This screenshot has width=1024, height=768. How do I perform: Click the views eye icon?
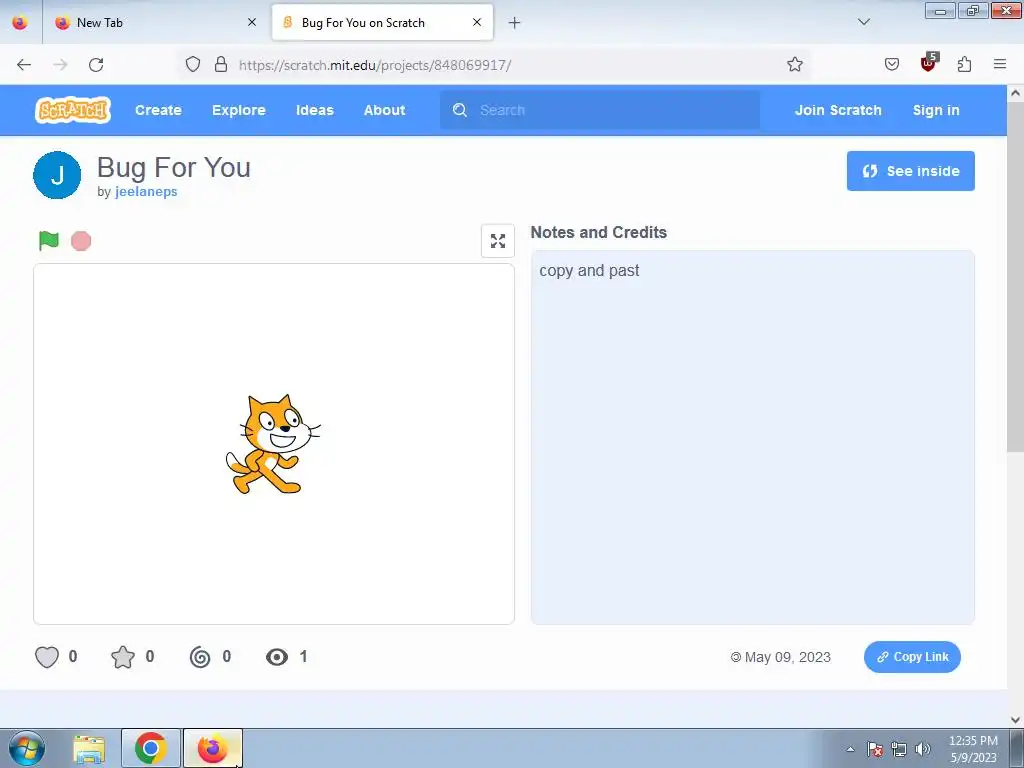(277, 657)
